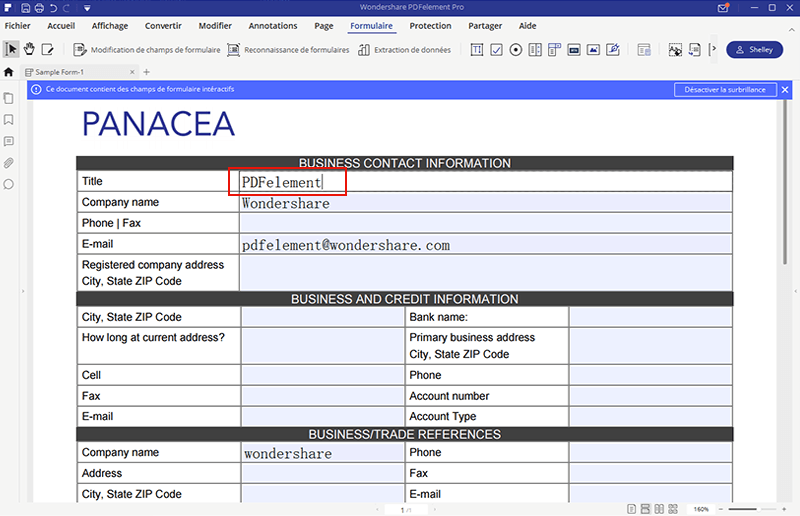Expand the quick access toolbar dropdown arrow
Image resolution: width=800 pixels, height=516 pixels.
87,8
